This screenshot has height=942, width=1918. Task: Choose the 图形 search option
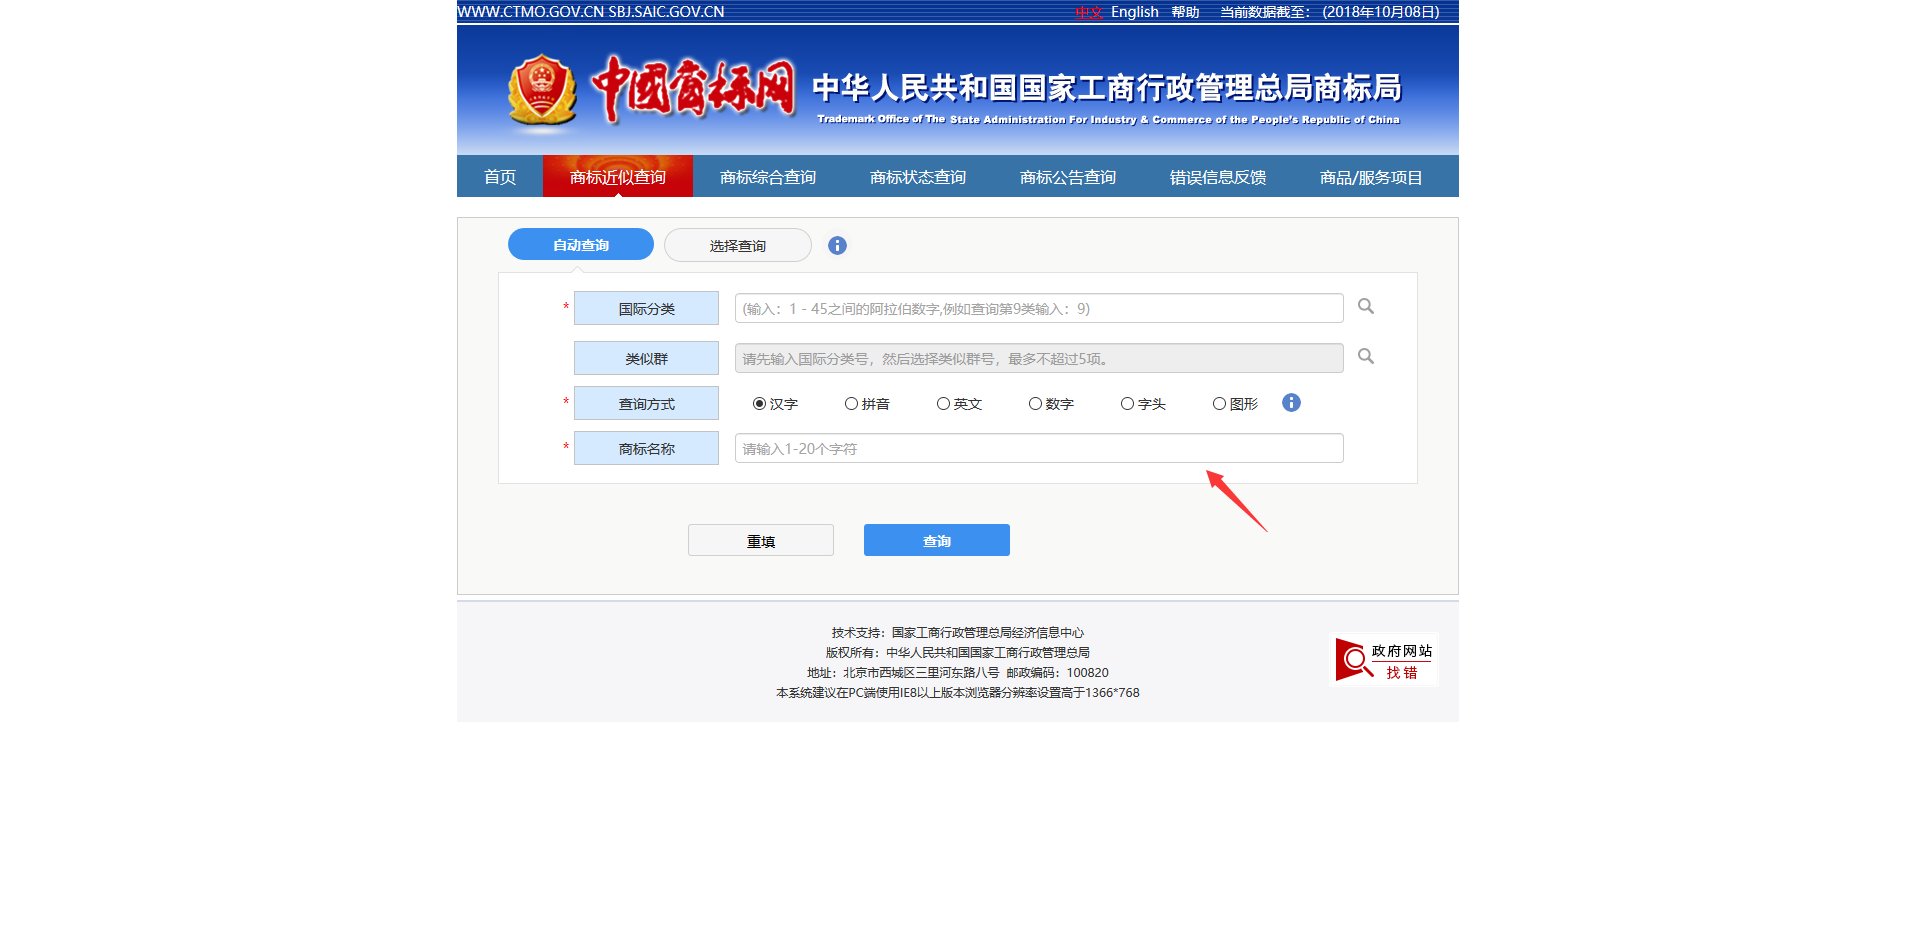(1219, 403)
